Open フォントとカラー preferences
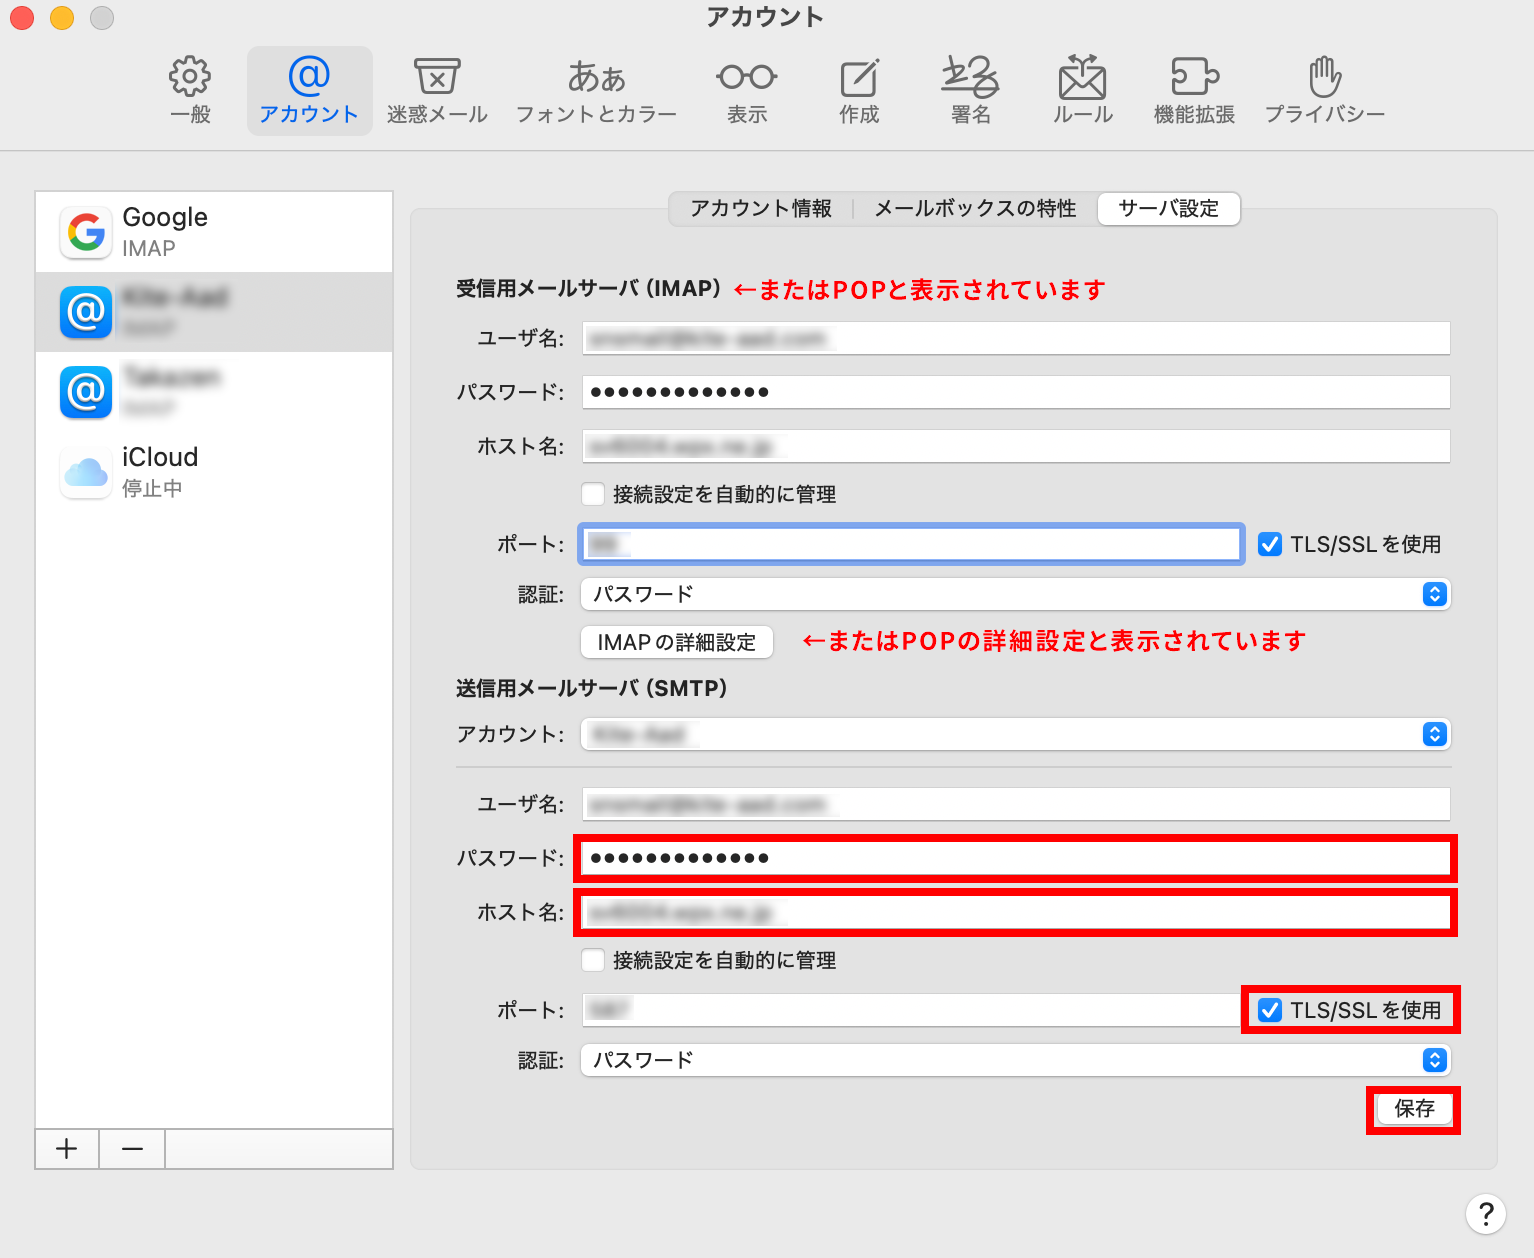The width and height of the screenshot is (1534, 1258). [596, 90]
